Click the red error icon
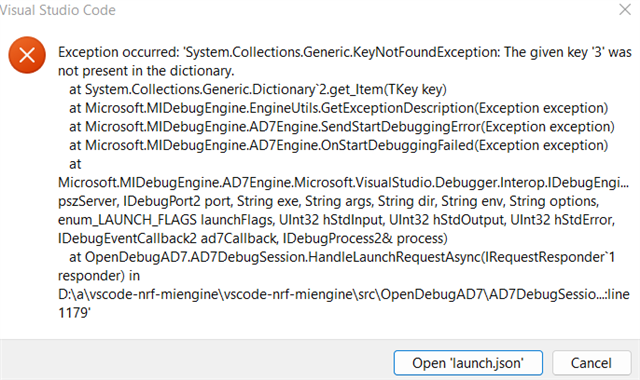Screen dimensions: 640x380 click(x=27, y=55)
